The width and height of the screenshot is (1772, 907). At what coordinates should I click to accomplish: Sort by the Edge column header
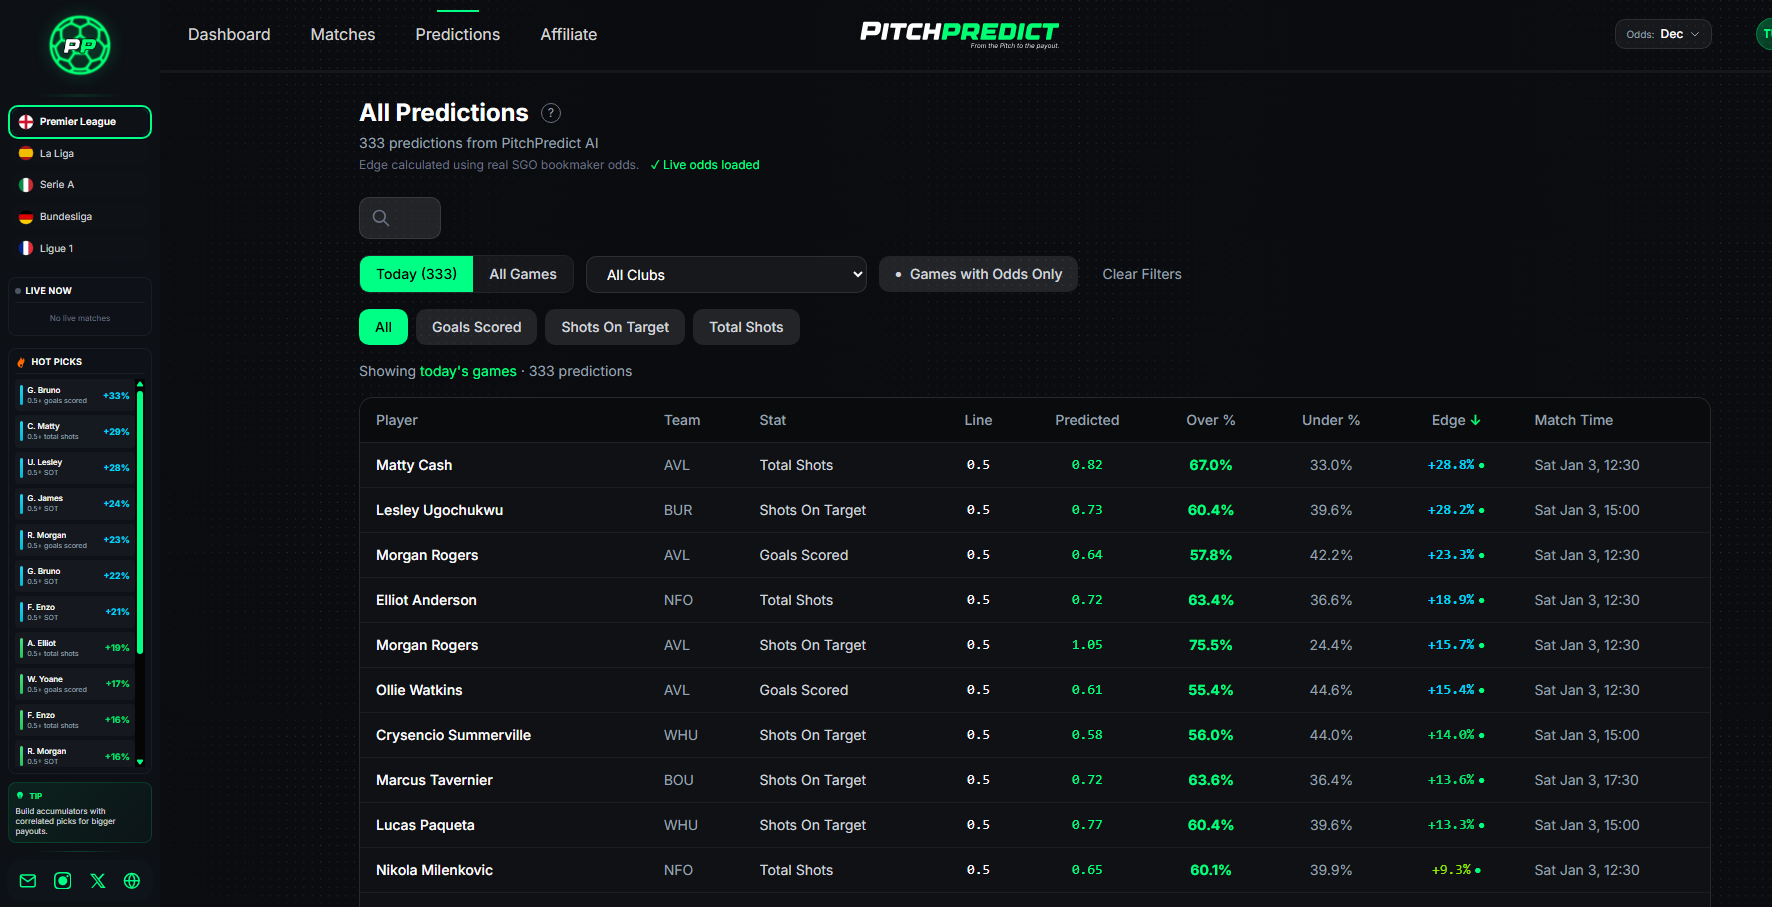[x=1455, y=420]
